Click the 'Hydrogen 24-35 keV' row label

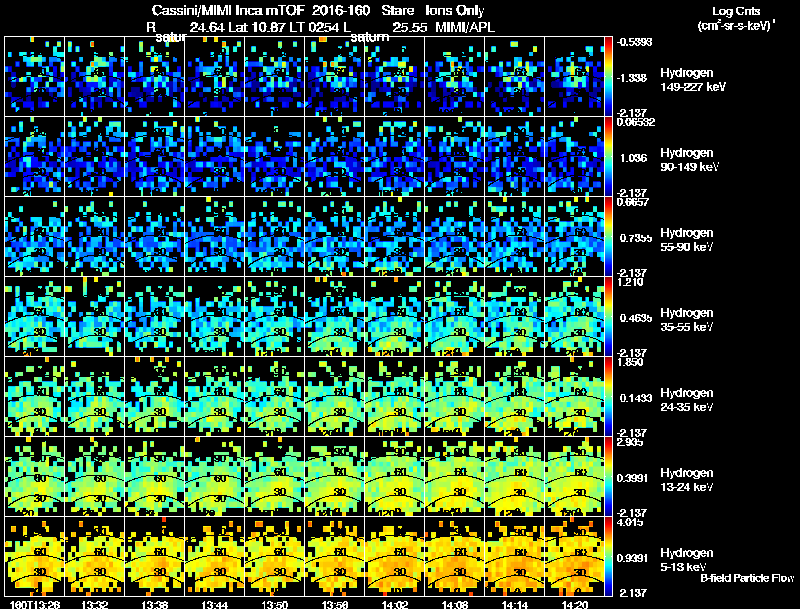[x=687, y=400]
